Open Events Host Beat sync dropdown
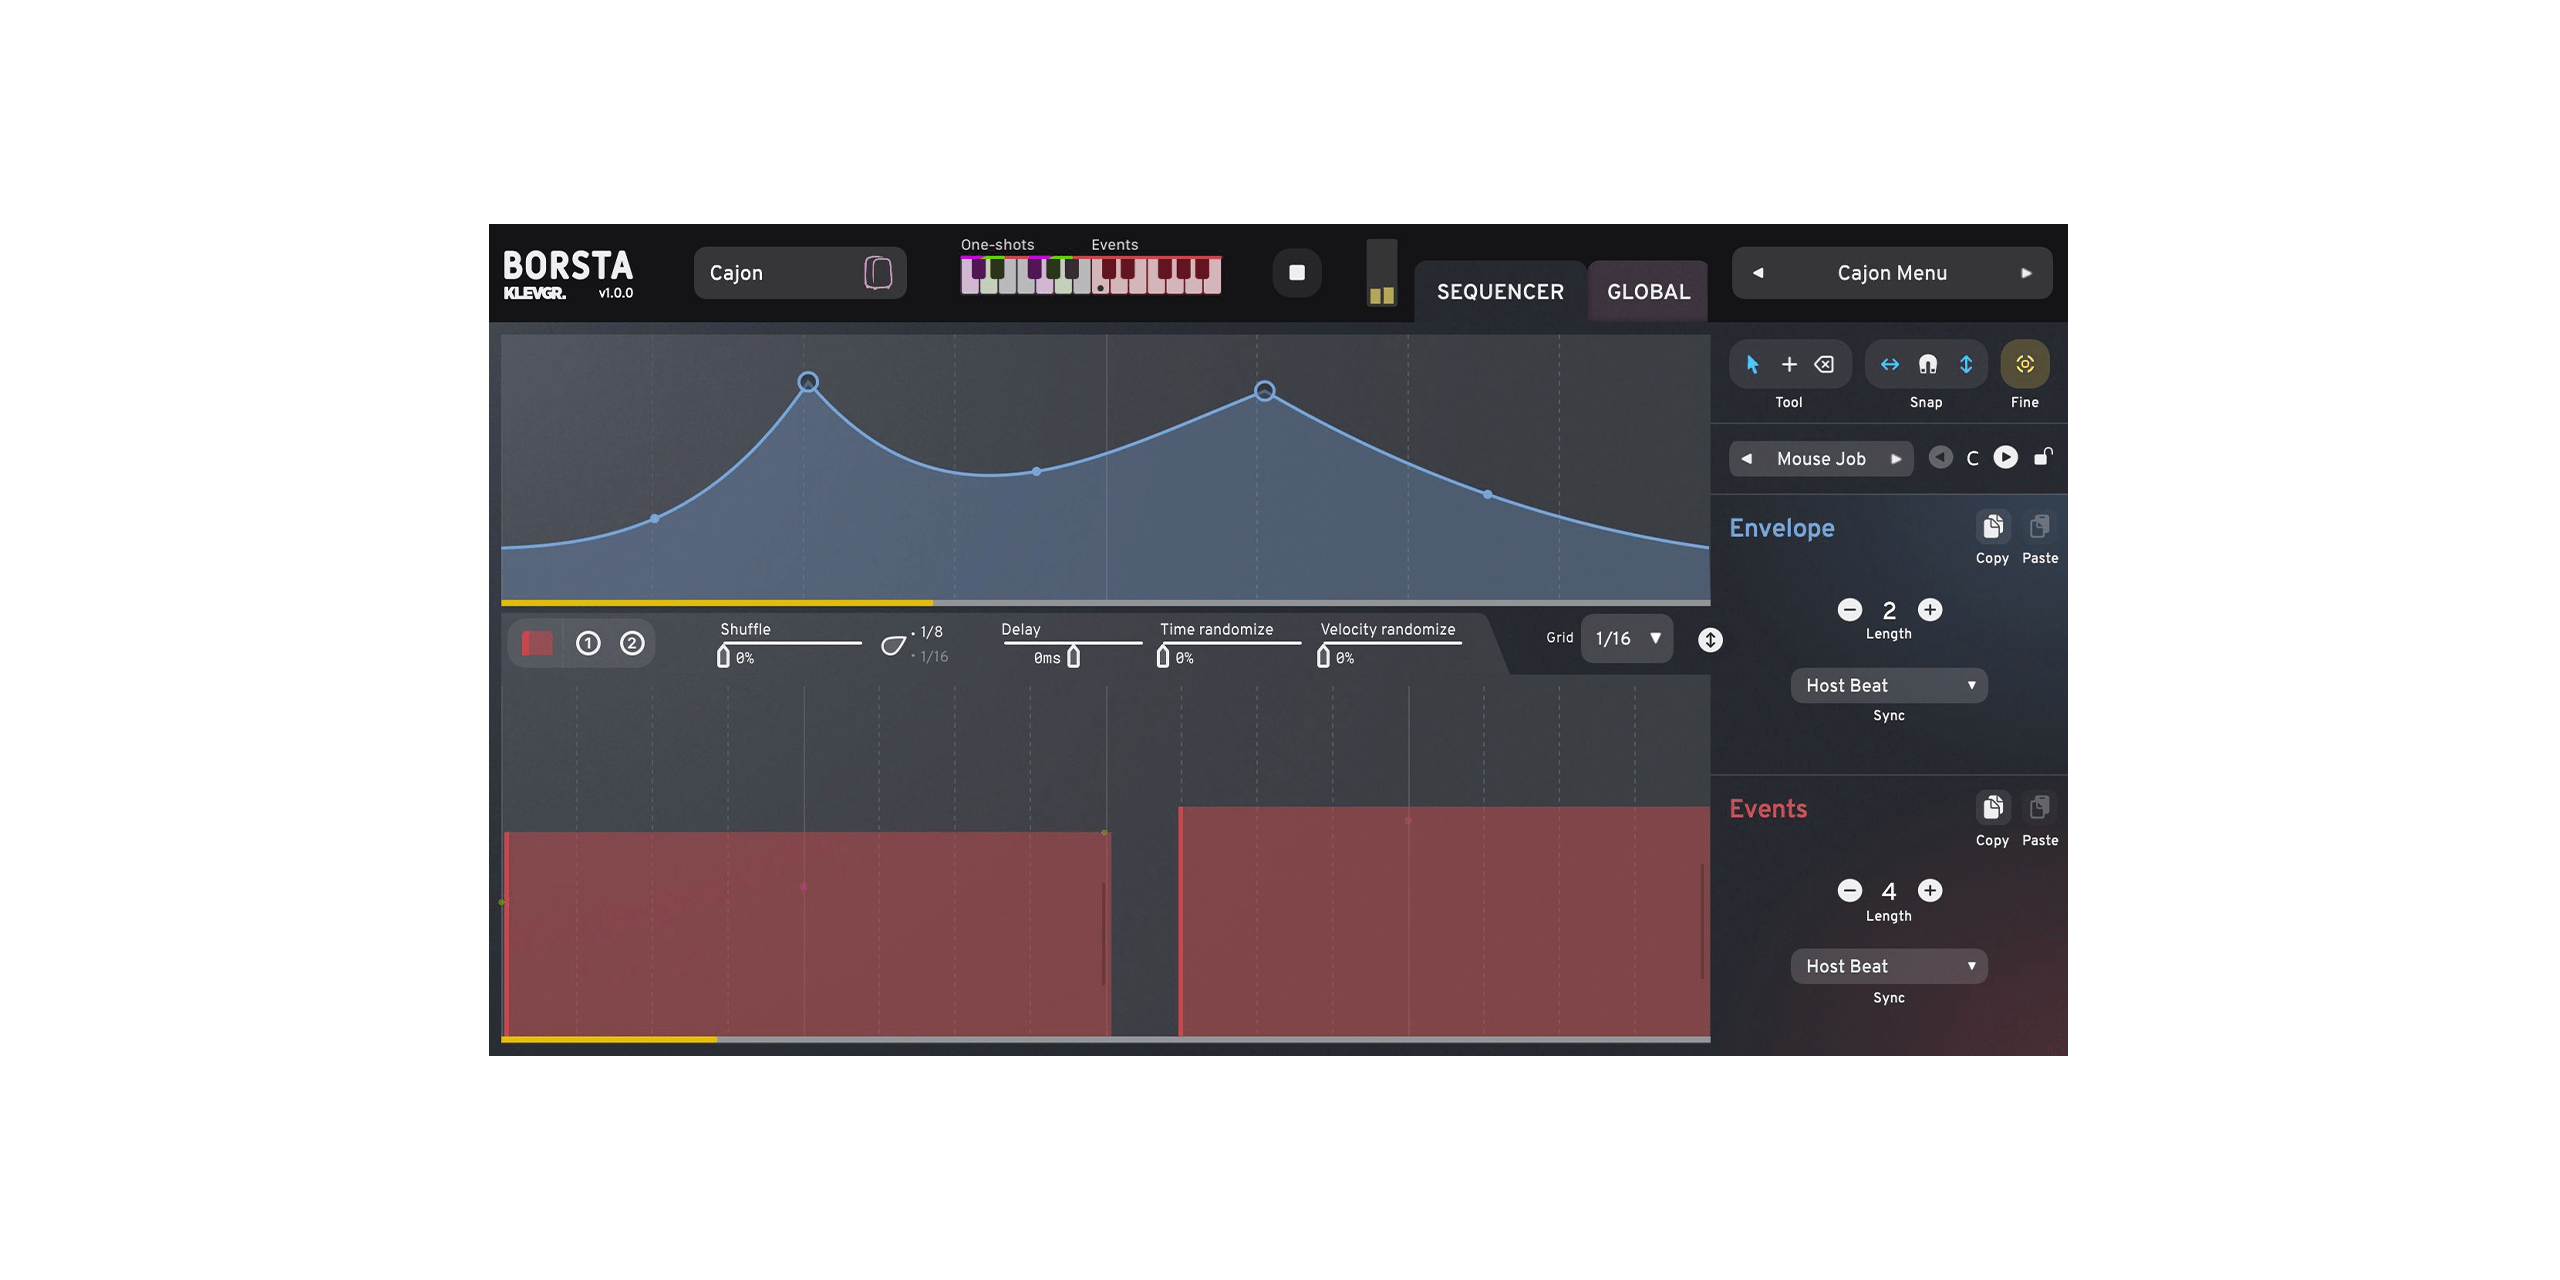 pos(1888,967)
